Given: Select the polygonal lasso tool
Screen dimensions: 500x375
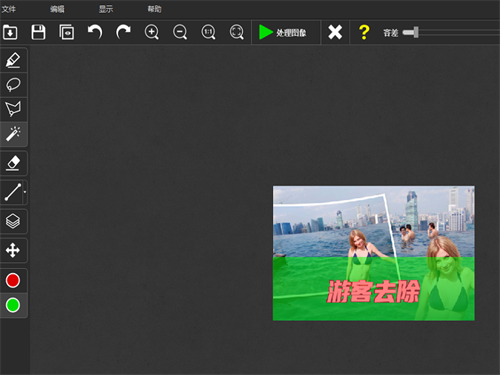Looking at the screenshot, I should pyautogui.click(x=13, y=109).
